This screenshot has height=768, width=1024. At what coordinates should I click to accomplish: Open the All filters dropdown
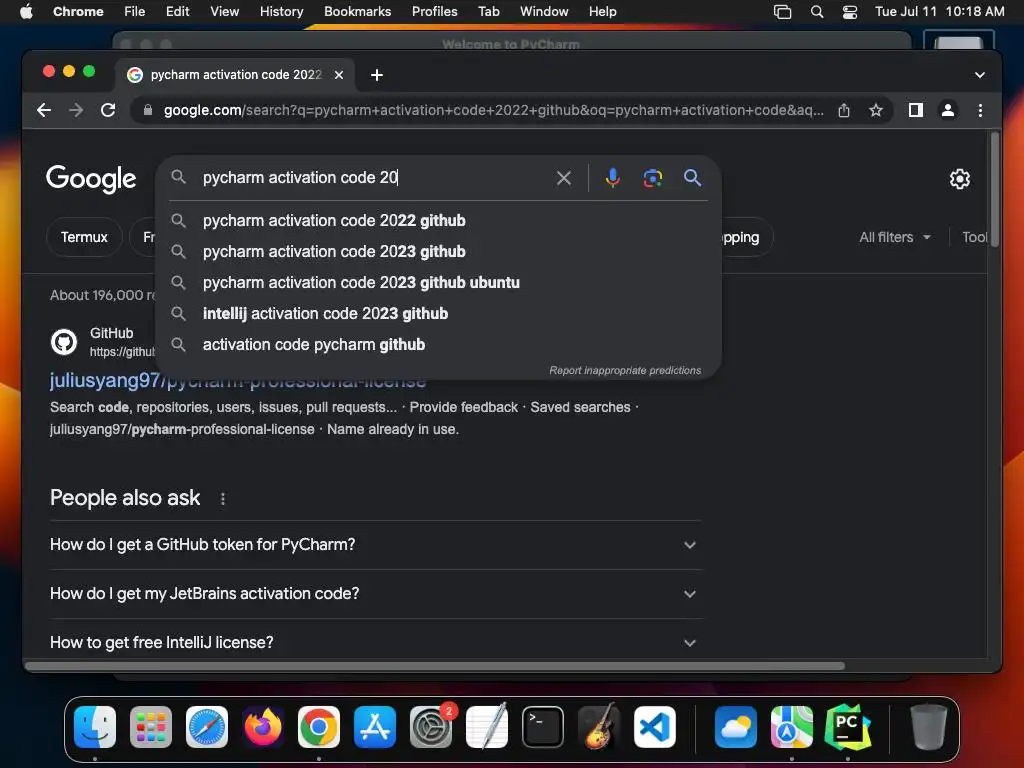(x=895, y=237)
